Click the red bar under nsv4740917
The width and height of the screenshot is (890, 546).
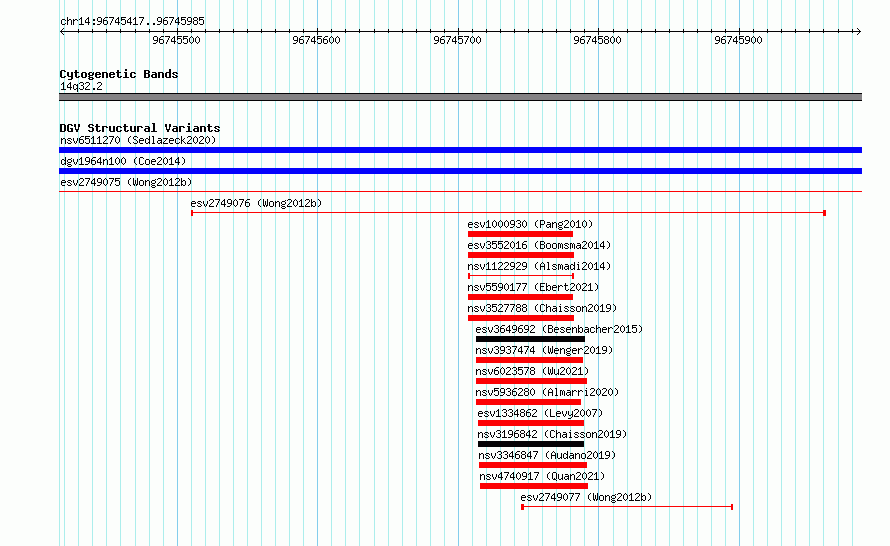point(534,486)
